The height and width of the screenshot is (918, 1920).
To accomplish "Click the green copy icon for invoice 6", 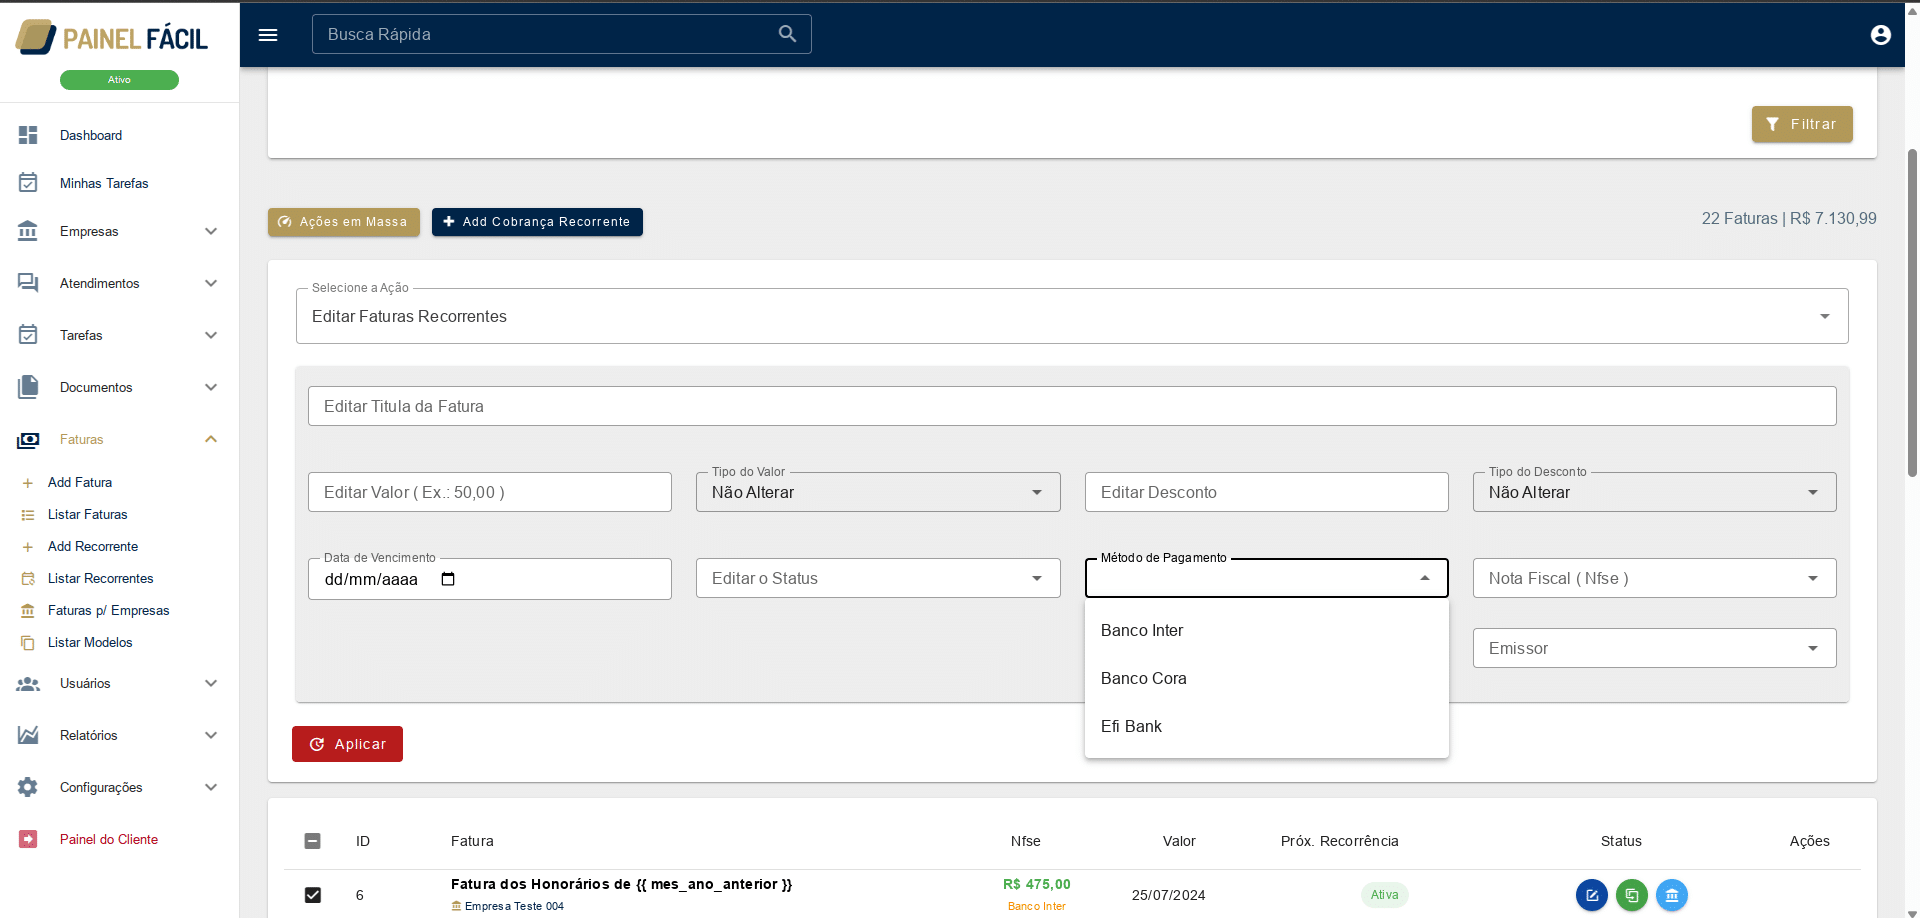I will pyautogui.click(x=1631, y=895).
